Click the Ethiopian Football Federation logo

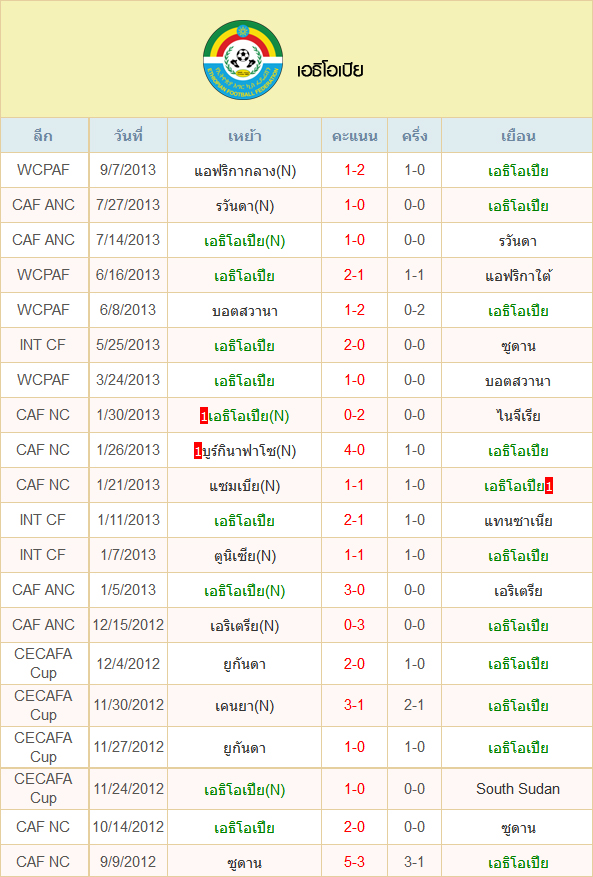pyautogui.click(x=243, y=60)
